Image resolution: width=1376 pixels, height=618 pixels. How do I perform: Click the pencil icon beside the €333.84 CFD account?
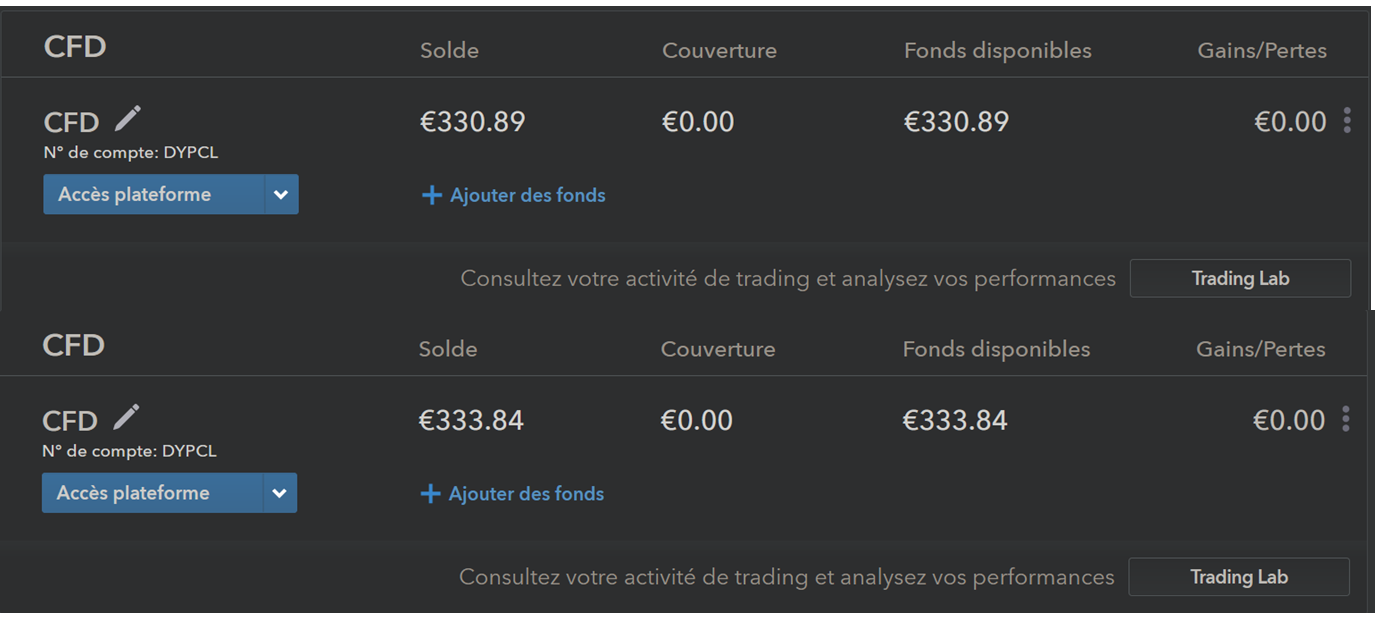click(126, 417)
